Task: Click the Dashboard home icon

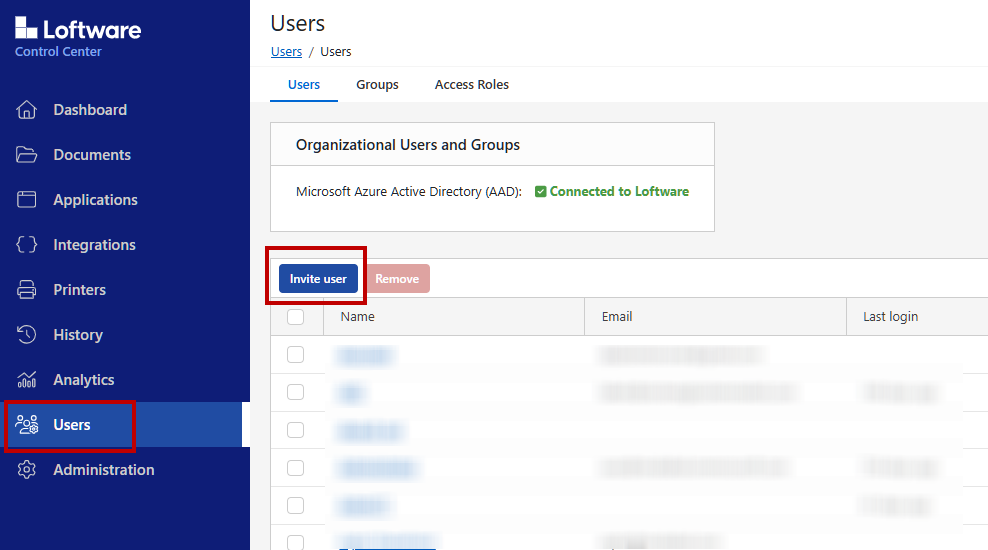Action: click(x=26, y=110)
